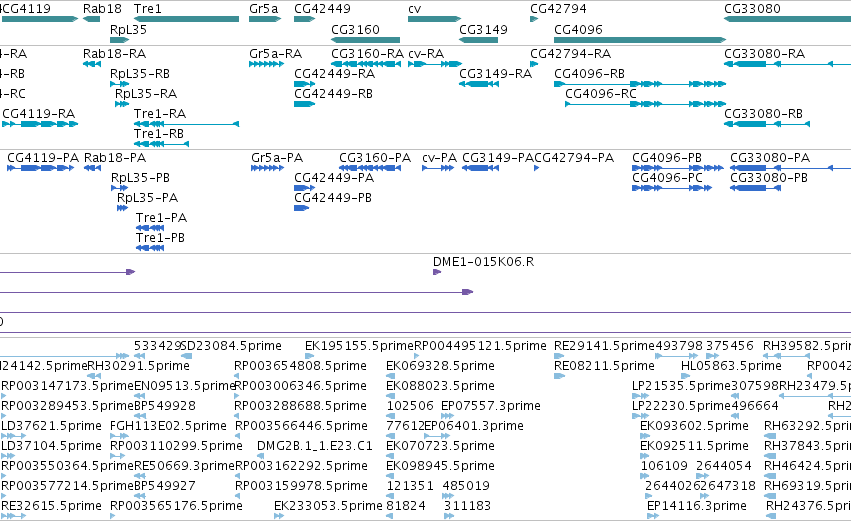Select the Rab18 gene label
Viewport: 851px width, 521px height.
(102, 9)
